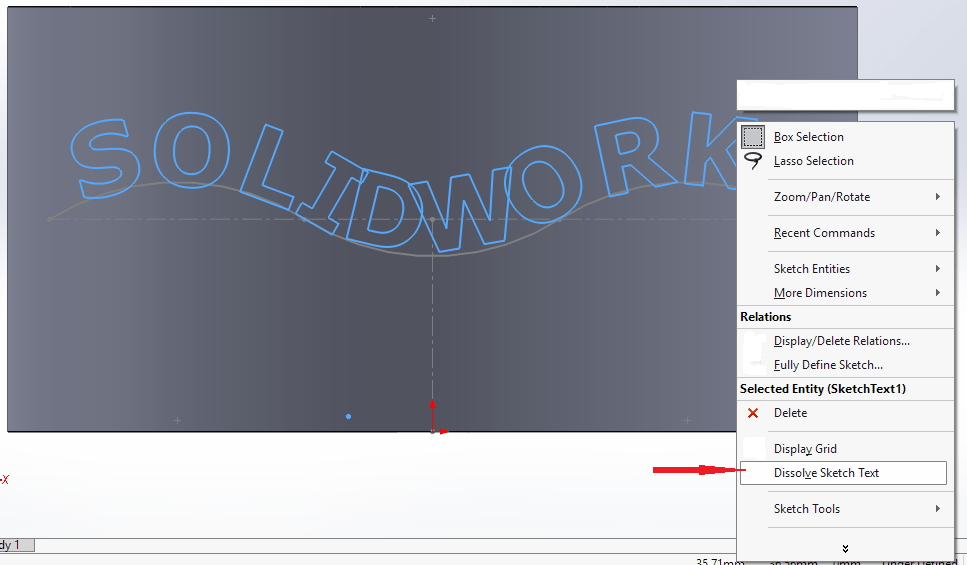Expand the Sketch Entities arrow
The image size is (967, 565).
point(937,269)
